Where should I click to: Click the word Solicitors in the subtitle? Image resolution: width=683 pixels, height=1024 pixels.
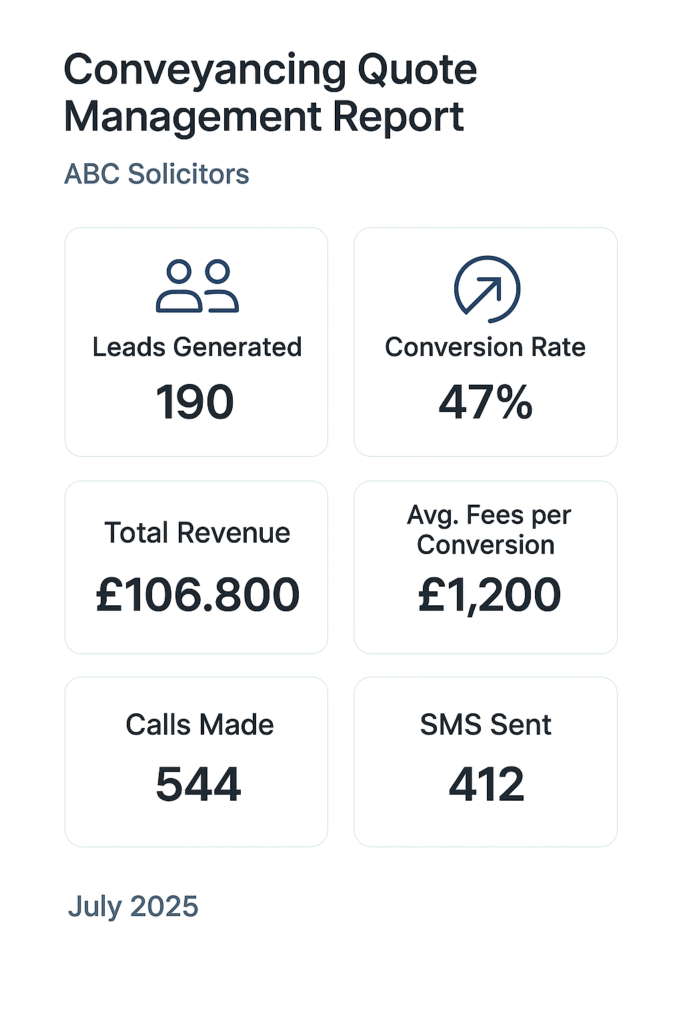(189, 174)
